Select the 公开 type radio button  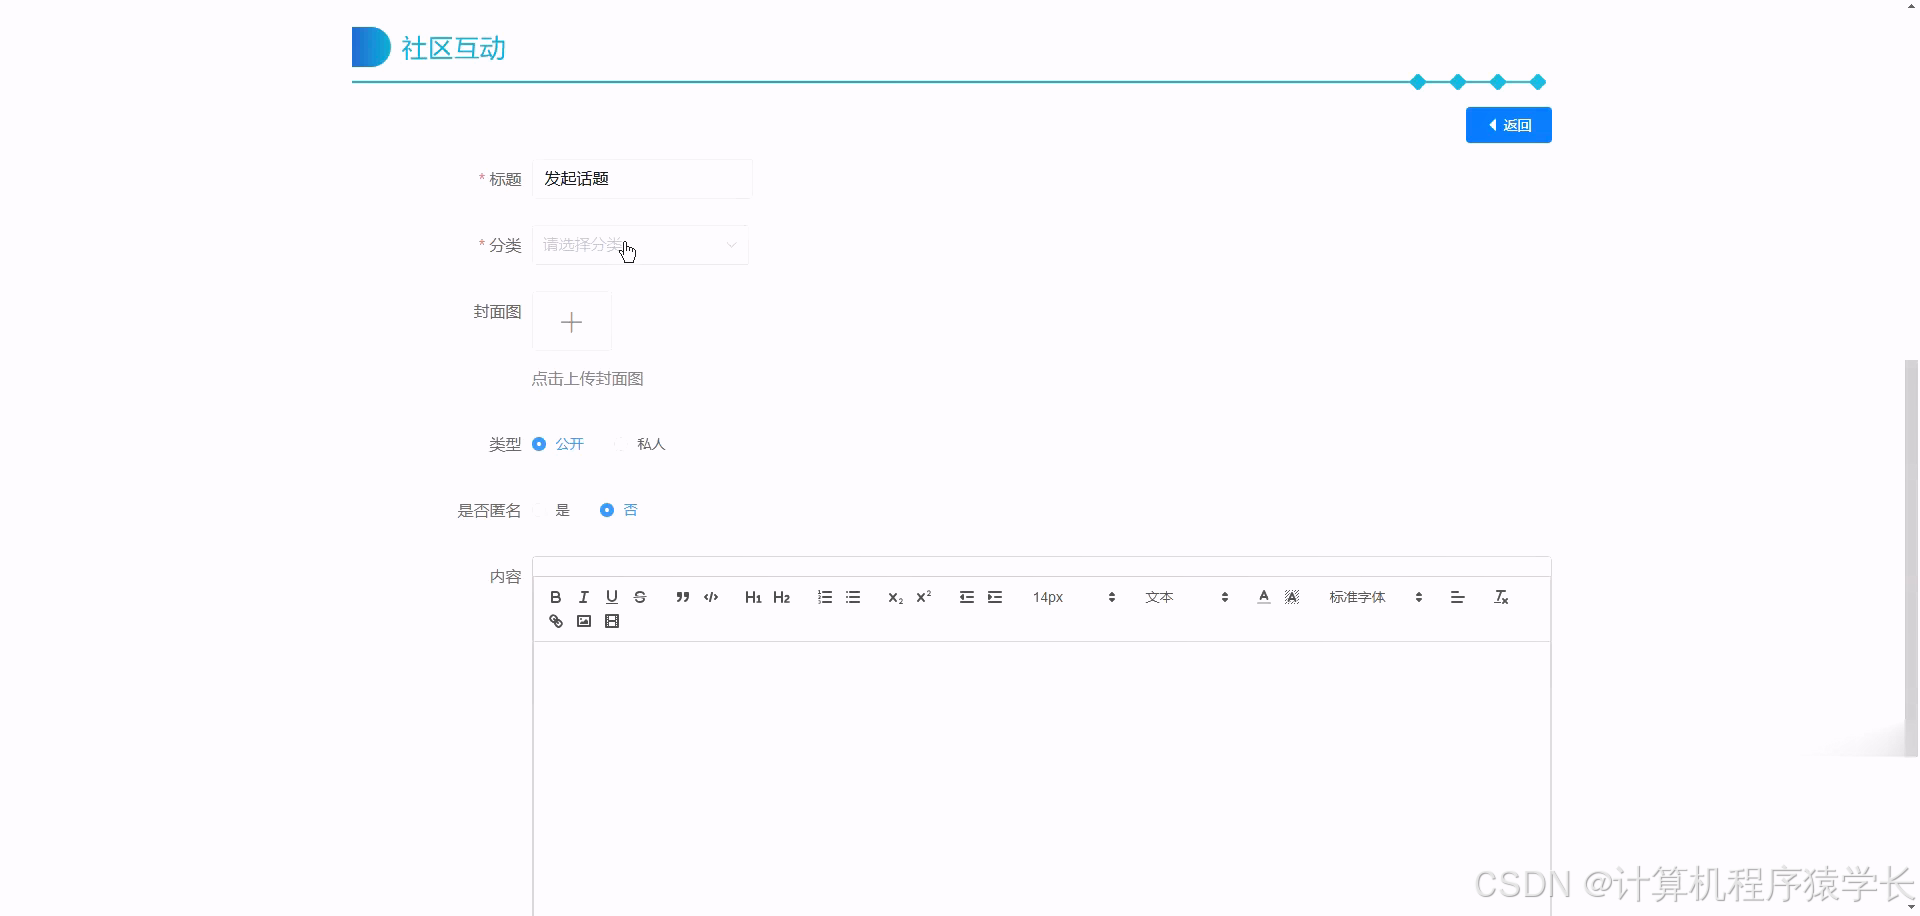point(539,444)
